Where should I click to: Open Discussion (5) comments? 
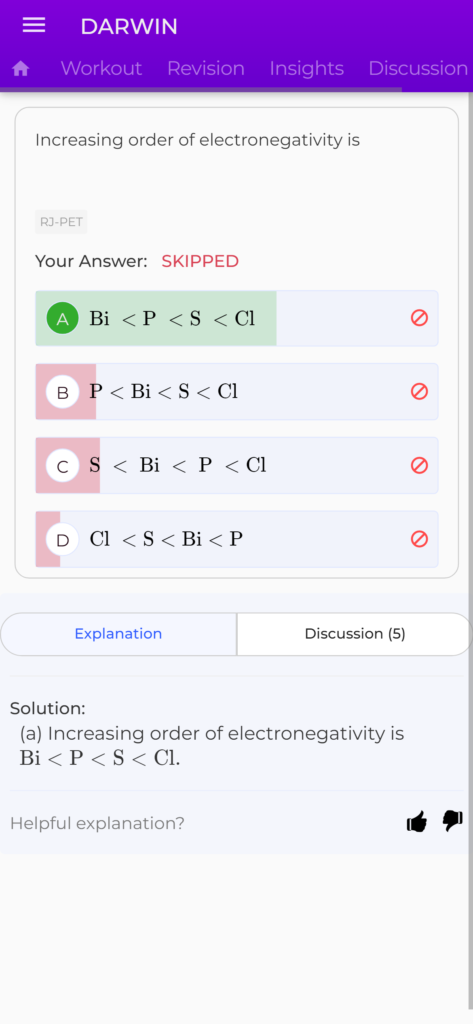(355, 633)
